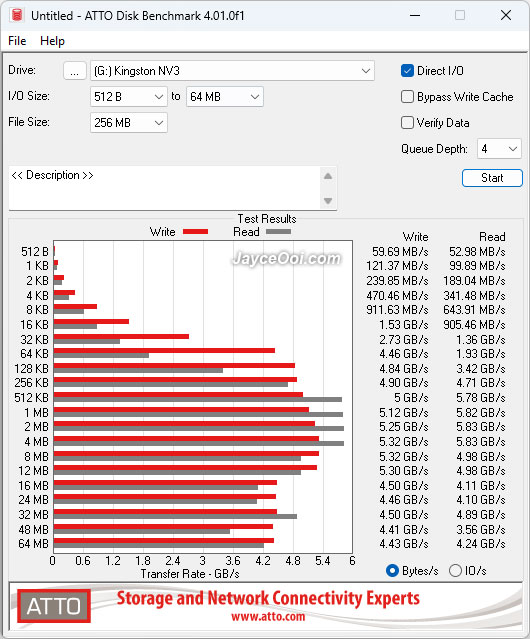Image resolution: width=530 pixels, height=639 pixels.
Task: Select the IO/s radio button
Action: [455, 571]
